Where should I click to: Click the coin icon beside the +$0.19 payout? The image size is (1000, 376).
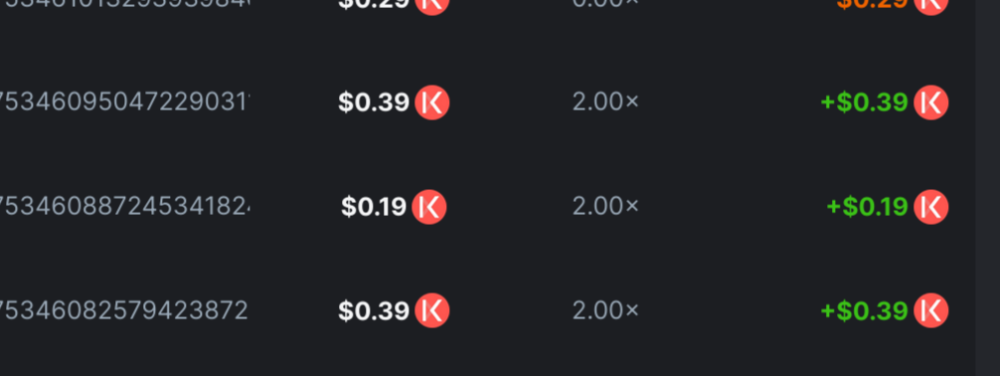click(931, 206)
